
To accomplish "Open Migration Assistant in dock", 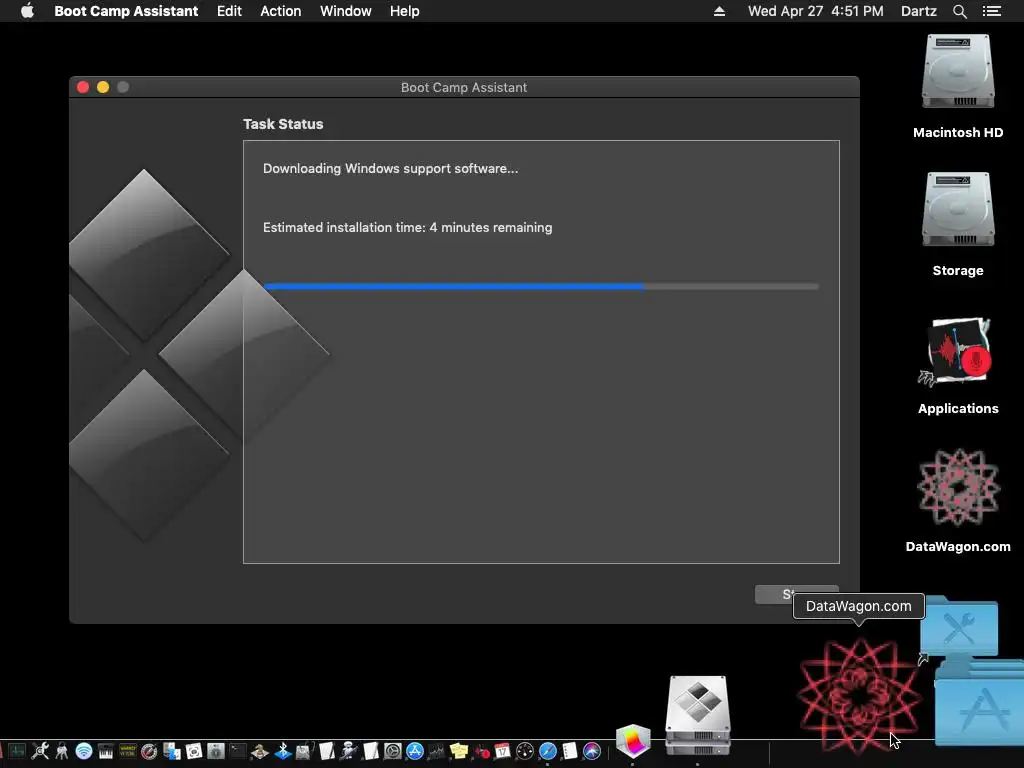I will pos(172,750).
